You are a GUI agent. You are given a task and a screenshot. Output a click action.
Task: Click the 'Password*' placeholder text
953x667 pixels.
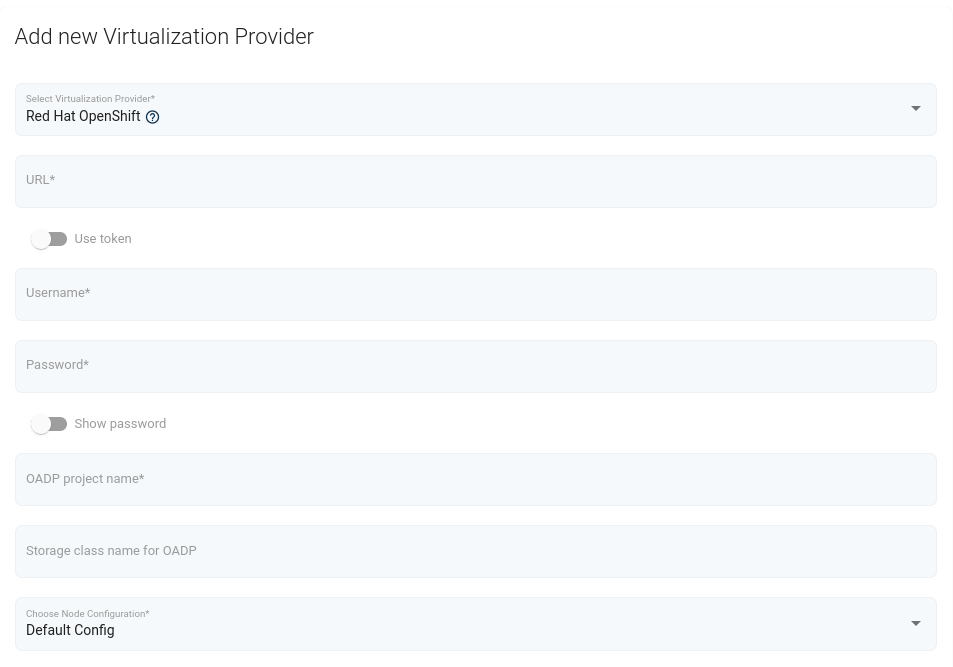(57, 365)
